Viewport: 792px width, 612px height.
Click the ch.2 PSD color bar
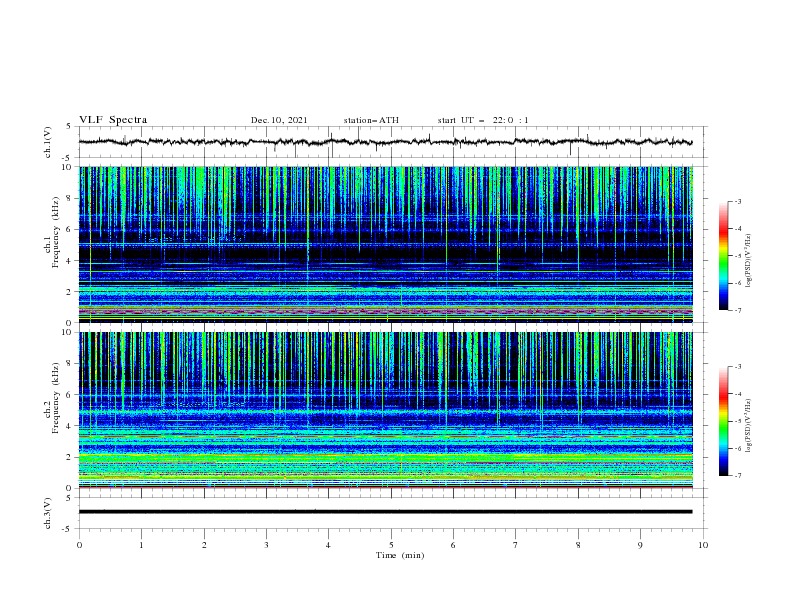(x=723, y=421)
